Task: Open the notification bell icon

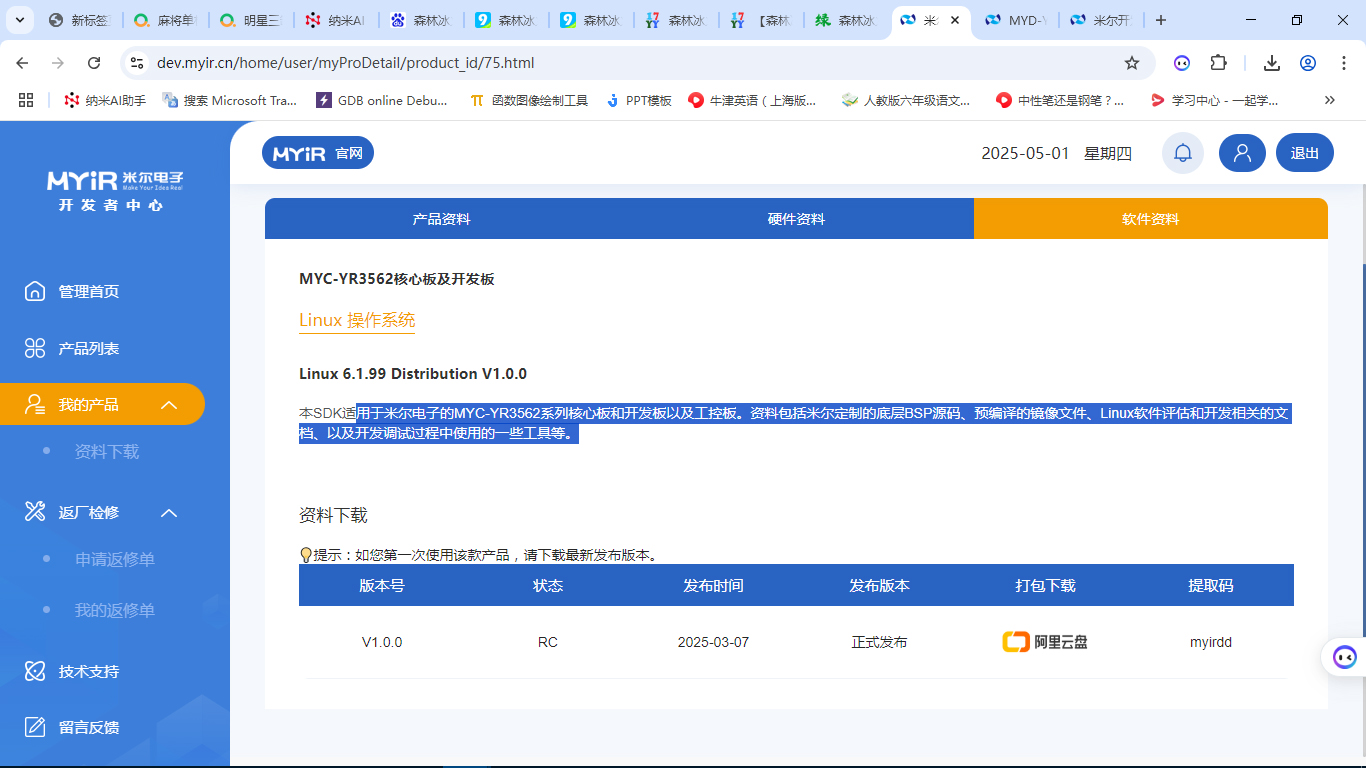Action: click(x=1183, y=153)
